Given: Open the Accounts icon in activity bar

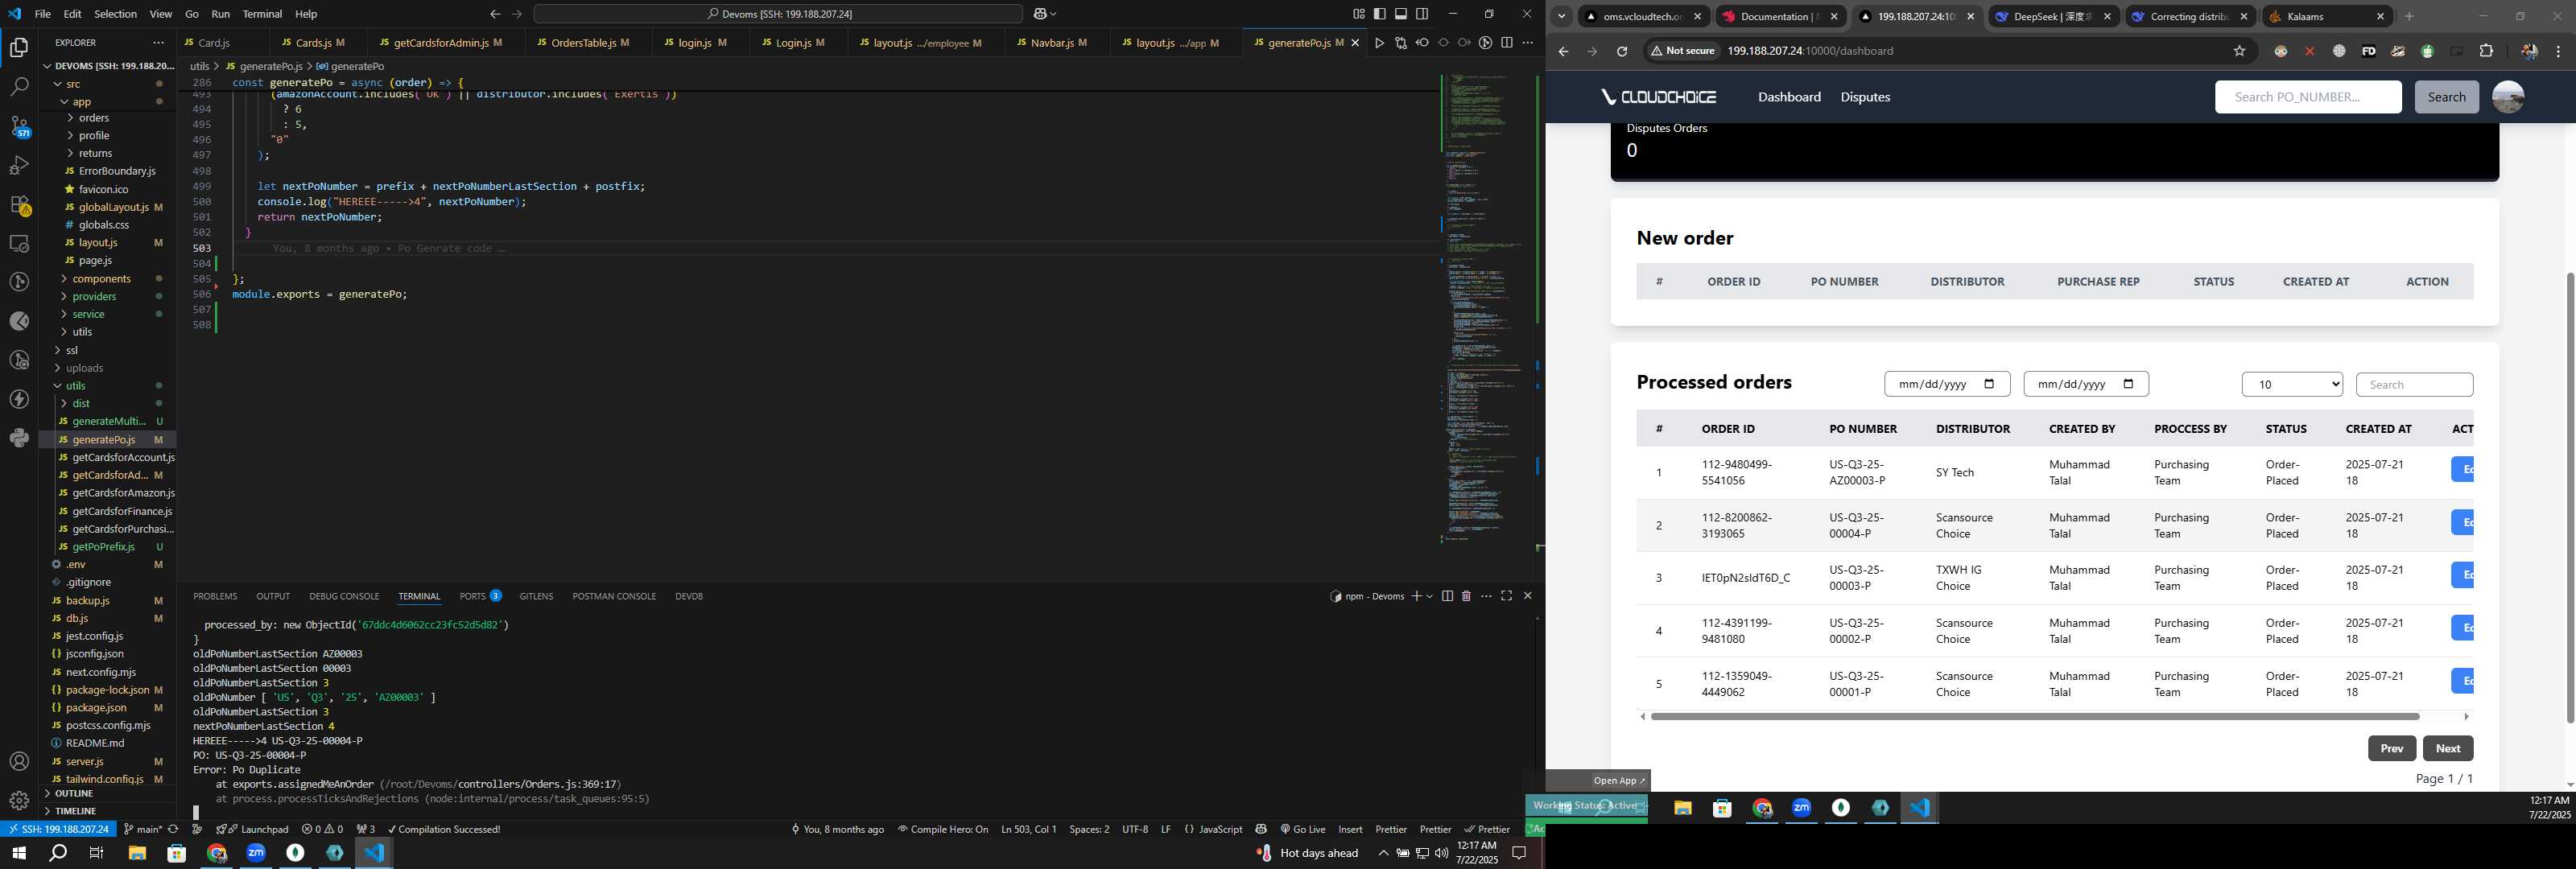Looking at the screenshot, I should pyautogui.click(x=19, y=762).
